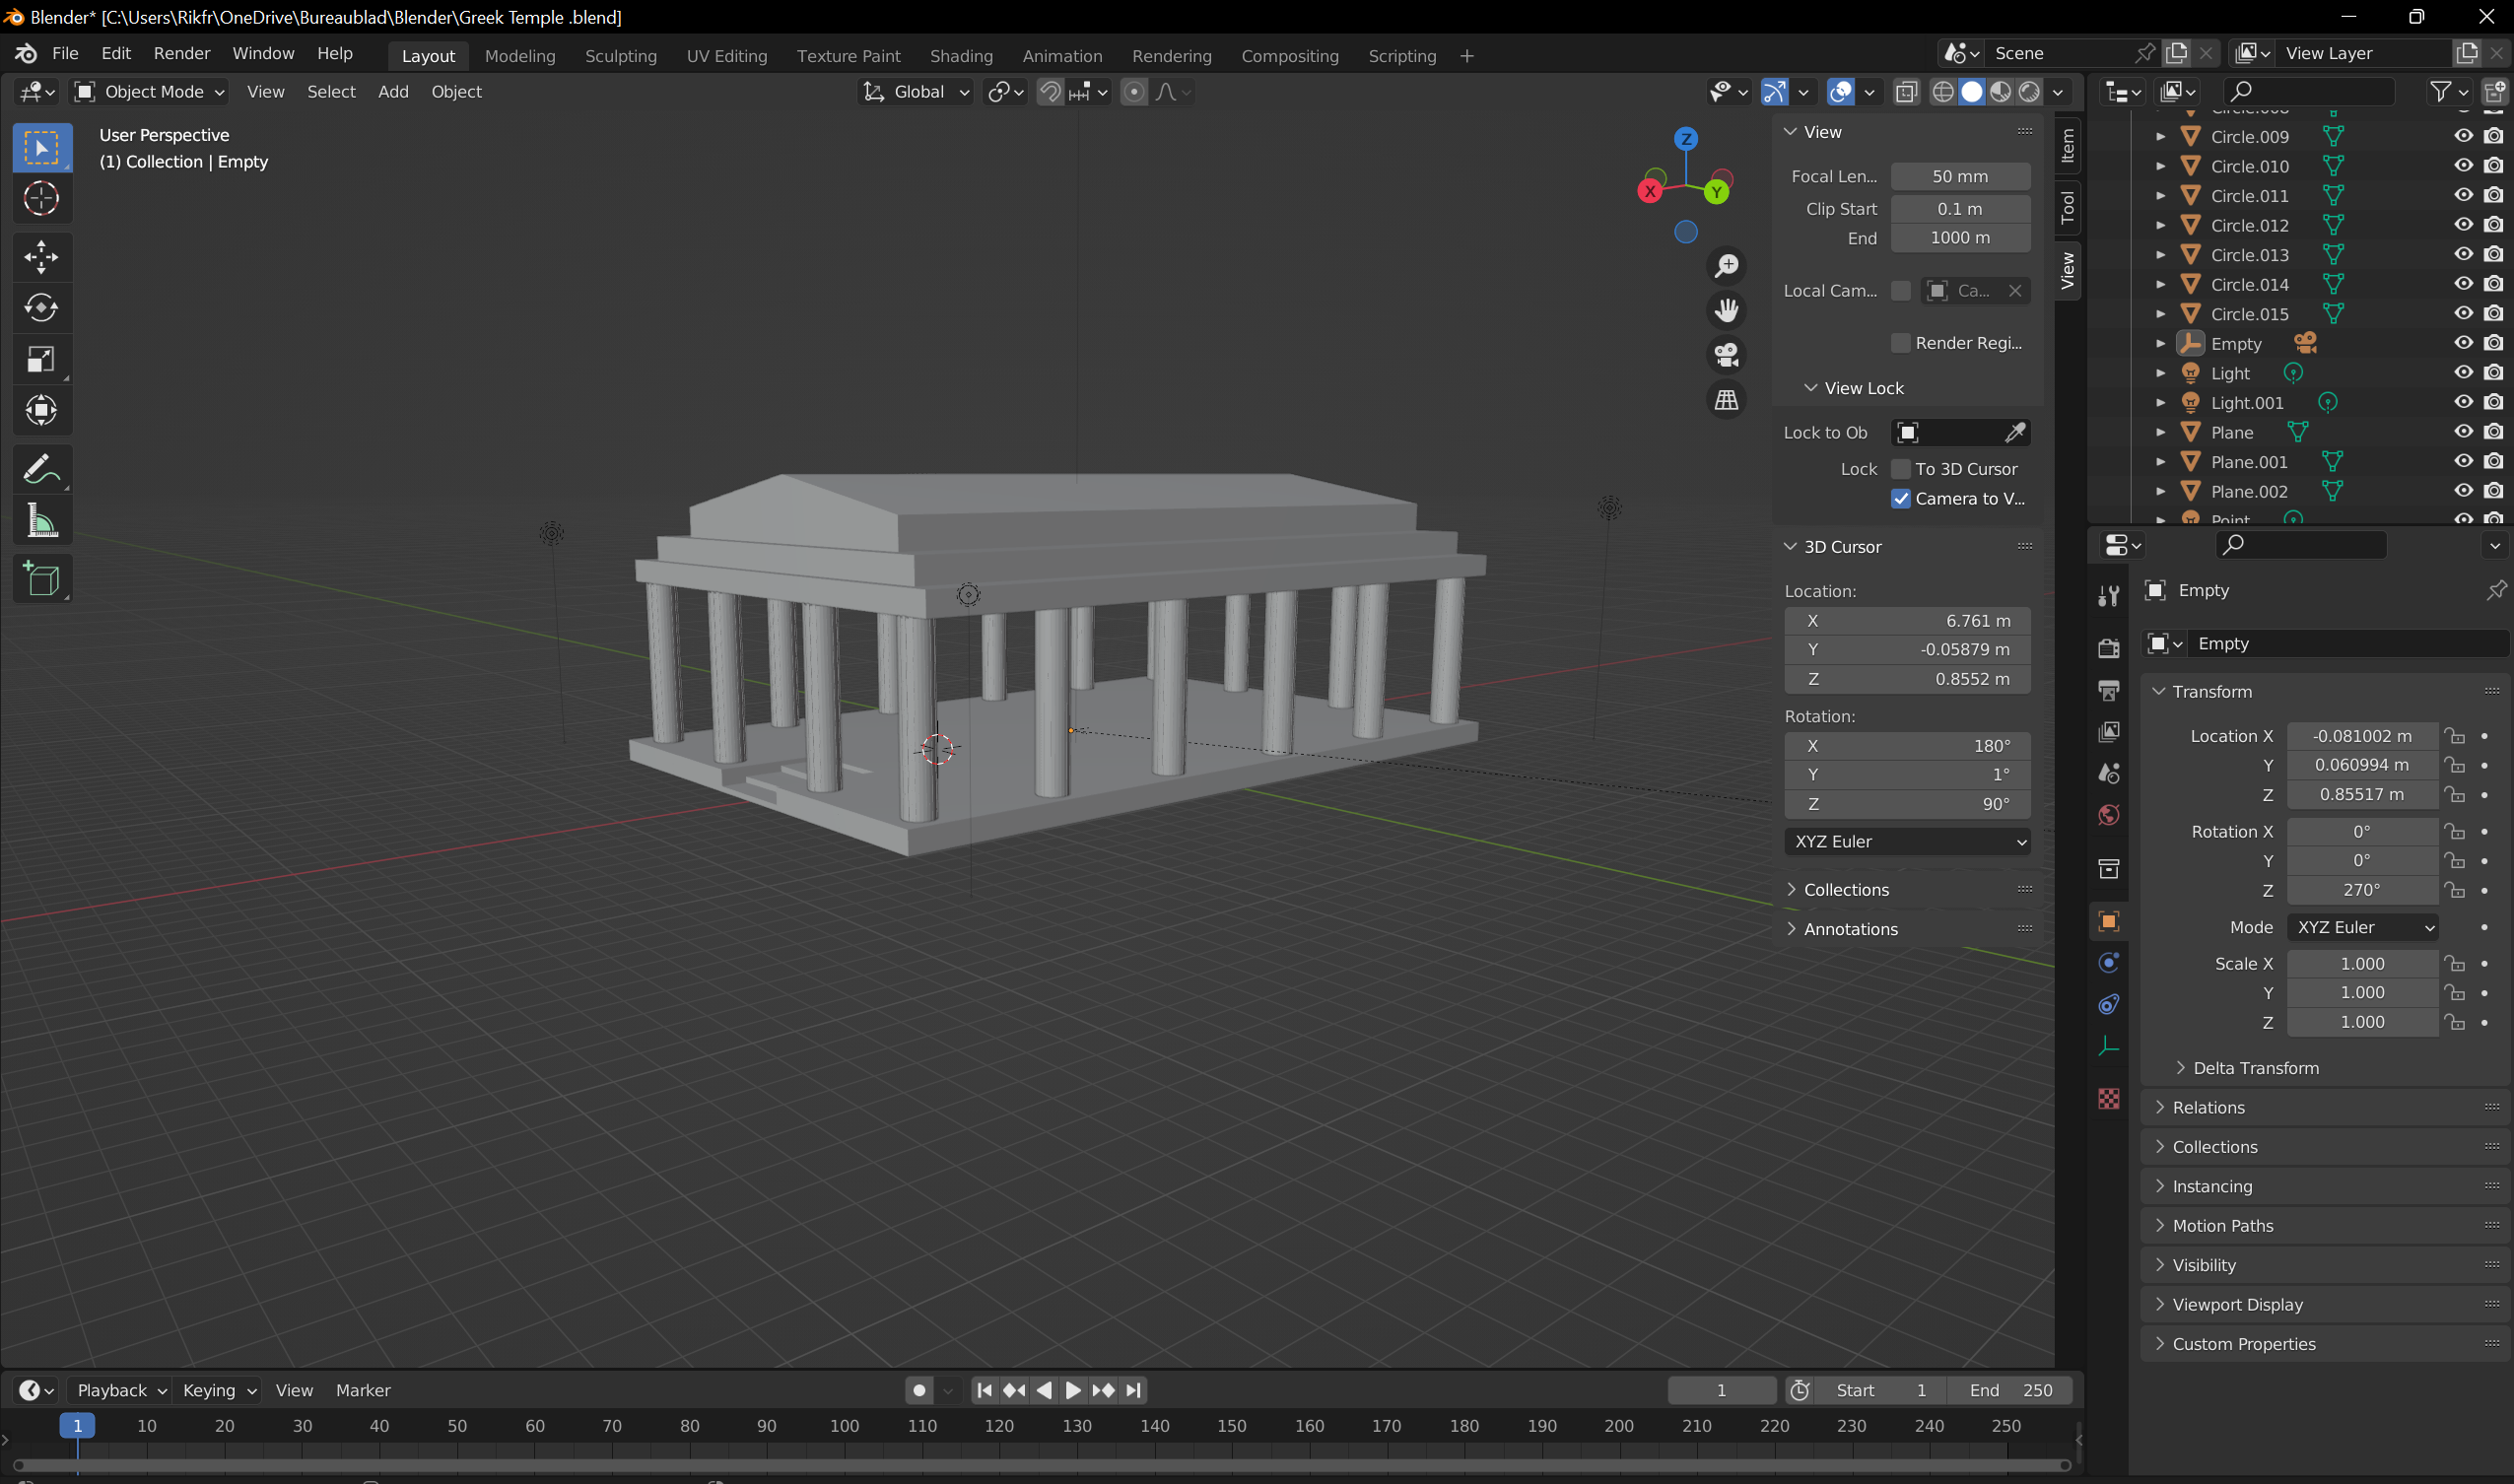Open the Annotate tool
This screenshot has width=2514, height=1484.
pos(41,469)
